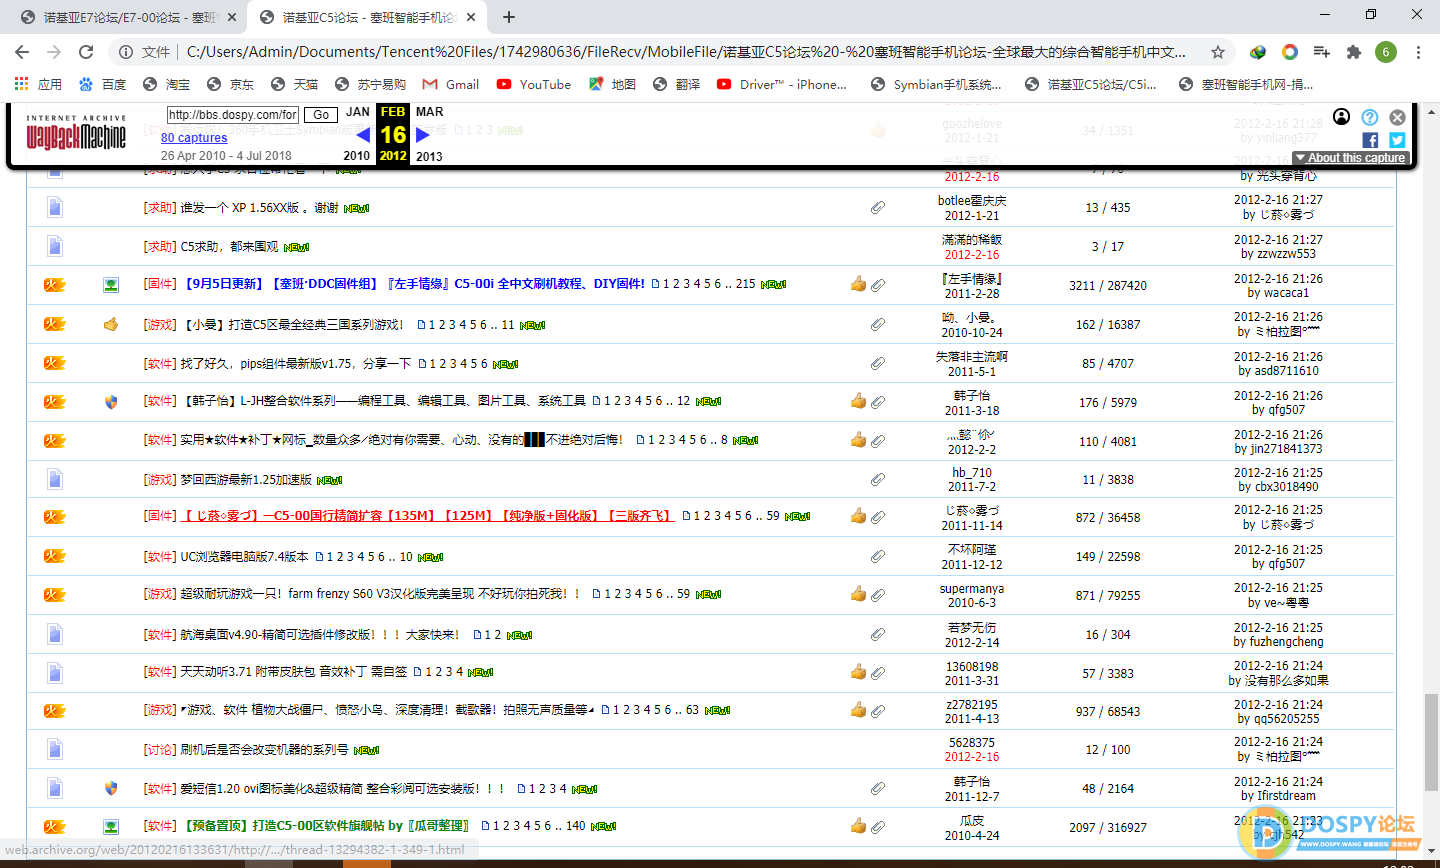Click the vertical page scrollbar thumb
The width and height of the screenshot is (1440, 868).
tap(1431, 742)
